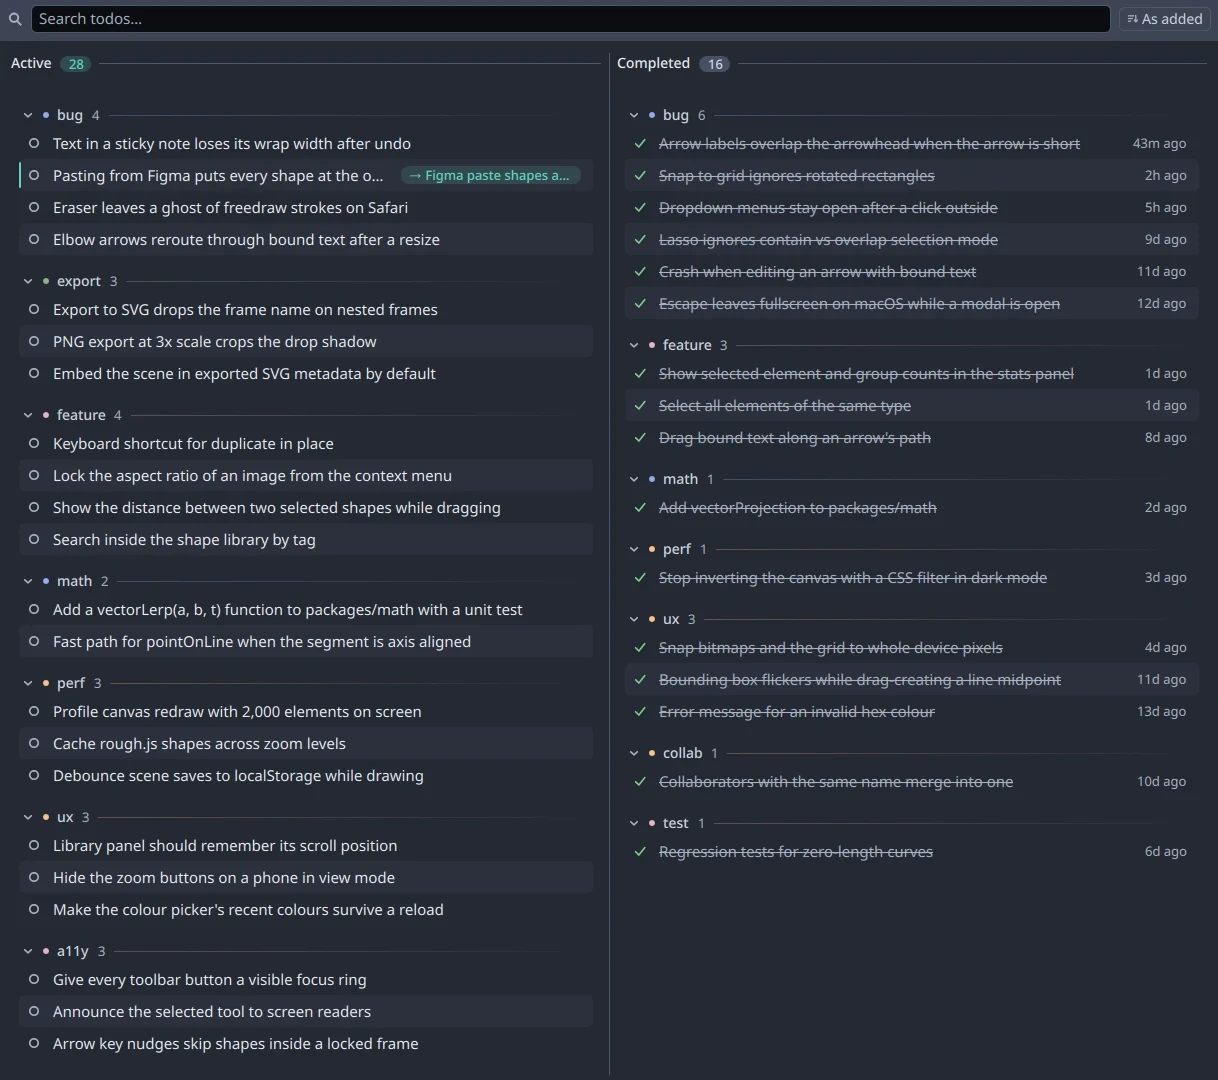Focus the Search todos input field
Image resolution: width=1218 pixels, height=1080 pixels.
(x=570, y=19)
